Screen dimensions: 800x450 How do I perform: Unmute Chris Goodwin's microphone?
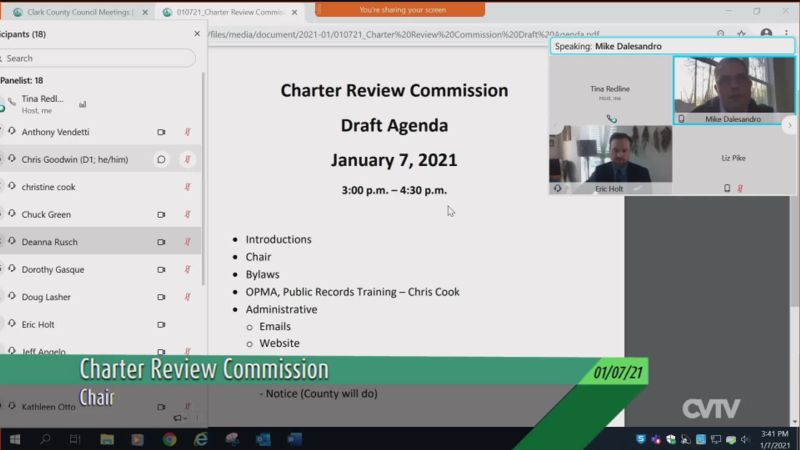pos(187,159)
